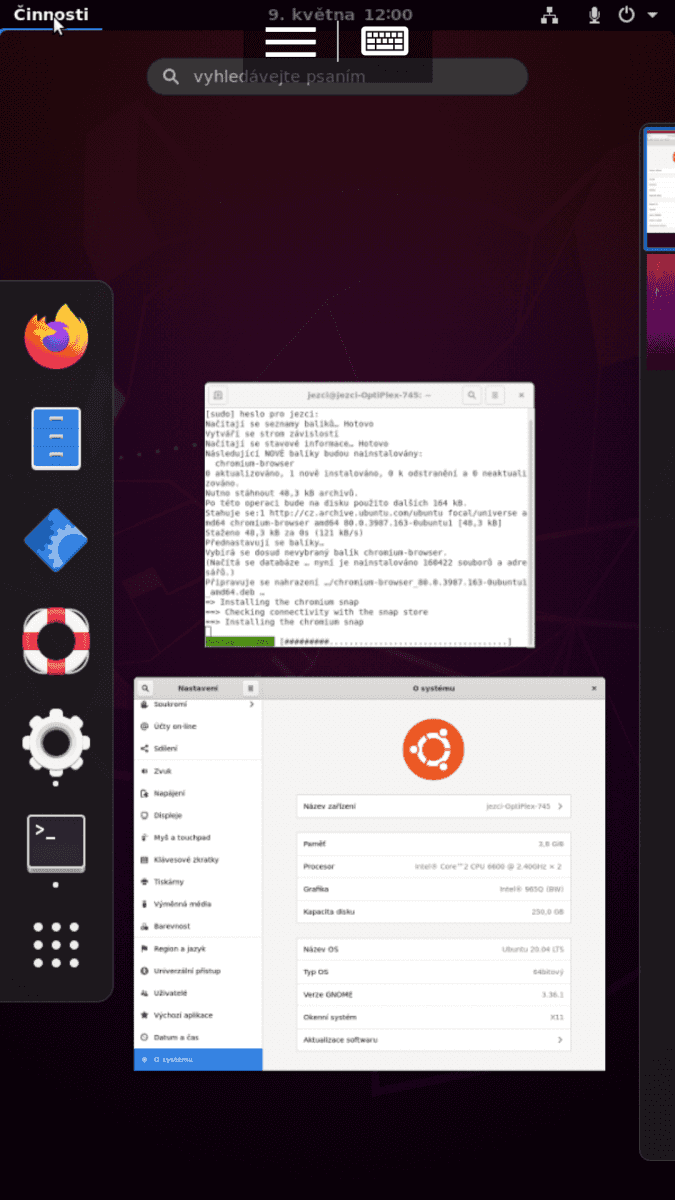The height and width of the screenshot is (1200, 675).
Task: Launch Firefox from the dock
Action: 56,337
